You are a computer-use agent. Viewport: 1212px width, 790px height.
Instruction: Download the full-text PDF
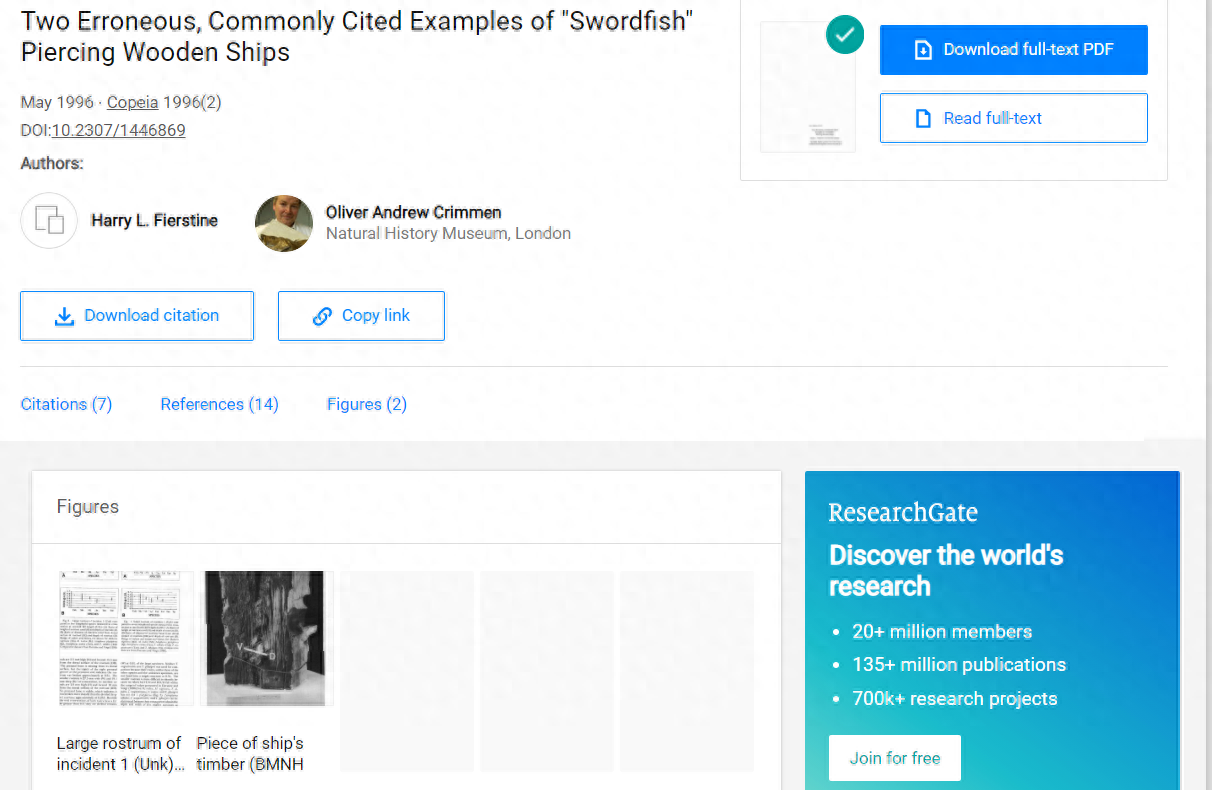(x=1014, y=50)
